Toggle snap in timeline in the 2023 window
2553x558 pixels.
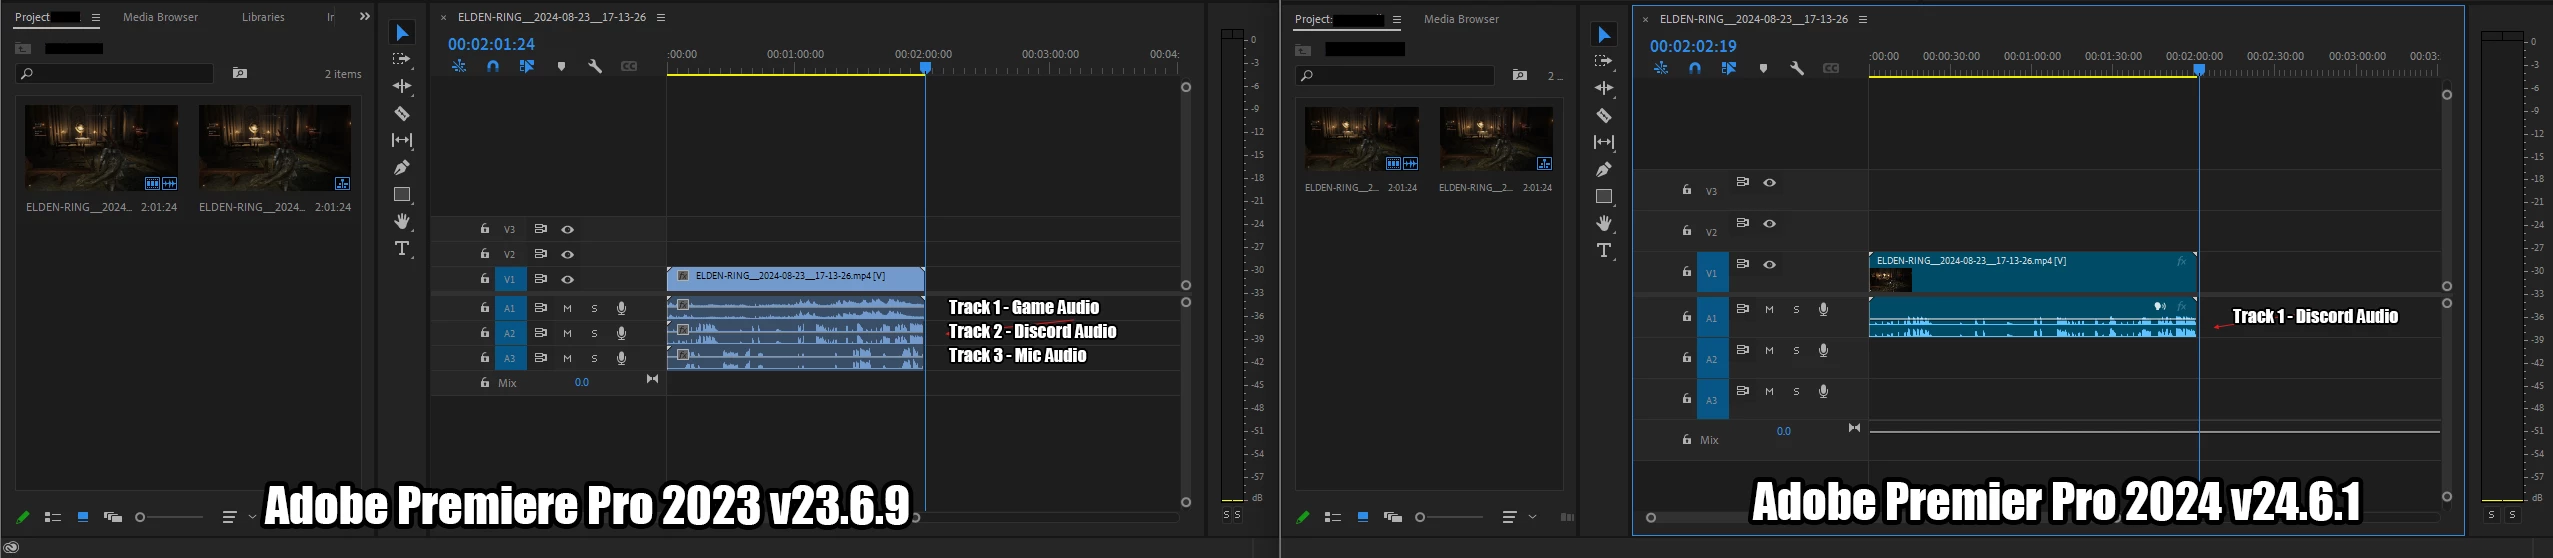pos(493,67)
